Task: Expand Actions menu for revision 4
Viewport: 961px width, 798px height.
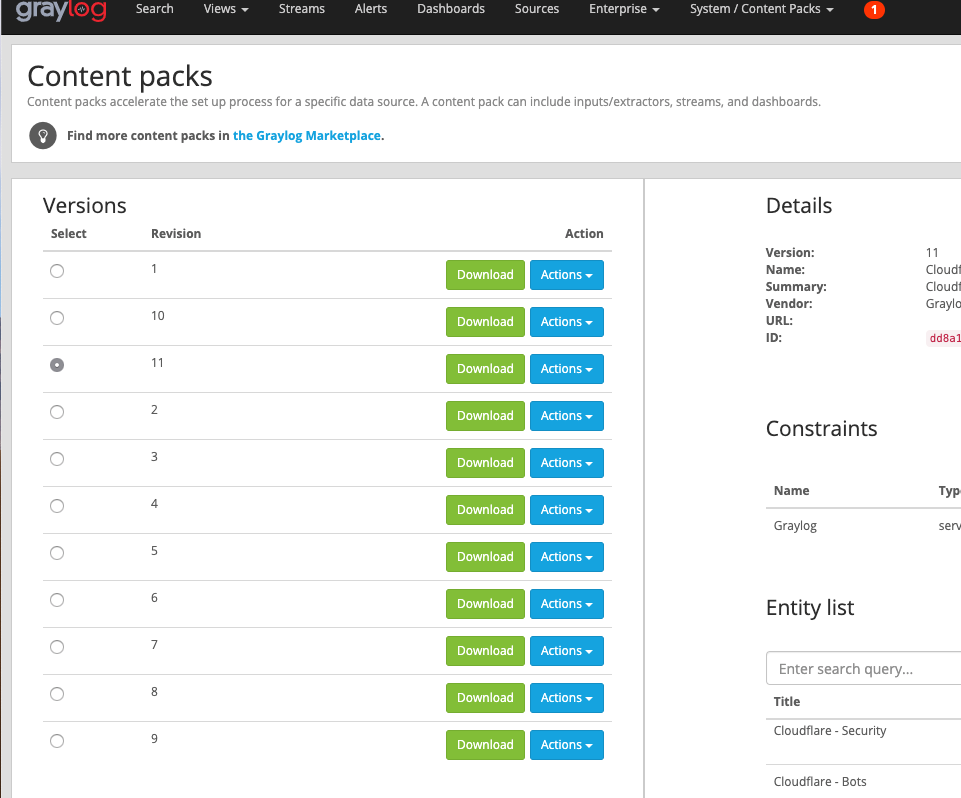Action: [x=566, y=510]
